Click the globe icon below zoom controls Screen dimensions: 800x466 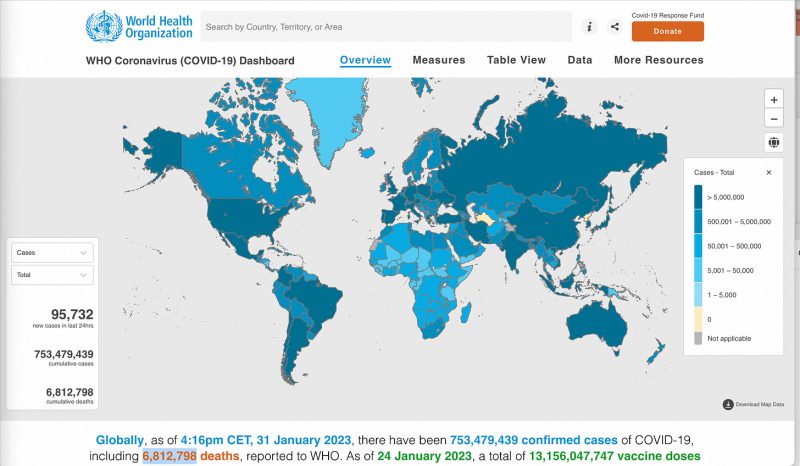tap(773, 143)
